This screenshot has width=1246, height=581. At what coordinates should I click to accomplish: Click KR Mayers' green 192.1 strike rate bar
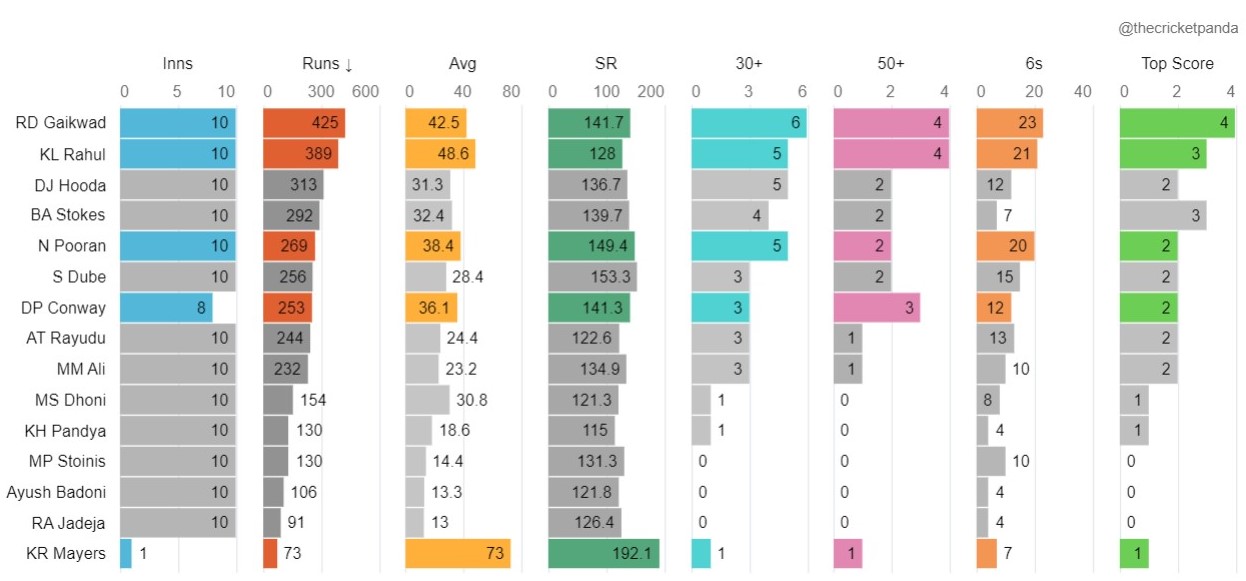603,553
